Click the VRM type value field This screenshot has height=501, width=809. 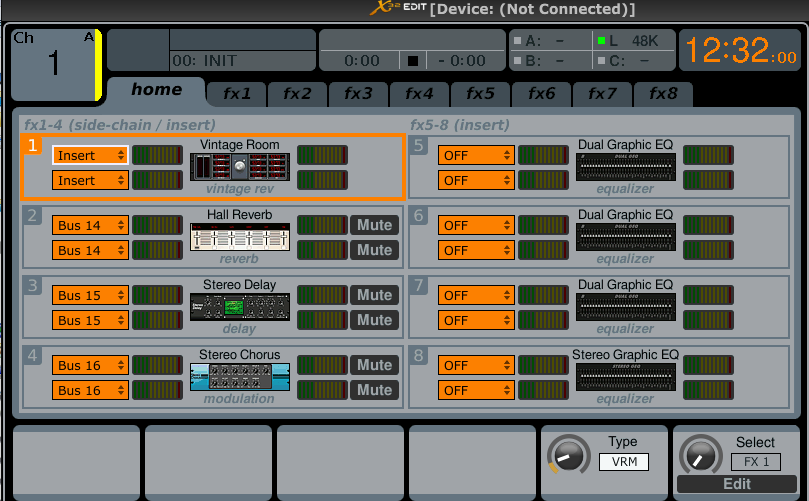(624, 462)
